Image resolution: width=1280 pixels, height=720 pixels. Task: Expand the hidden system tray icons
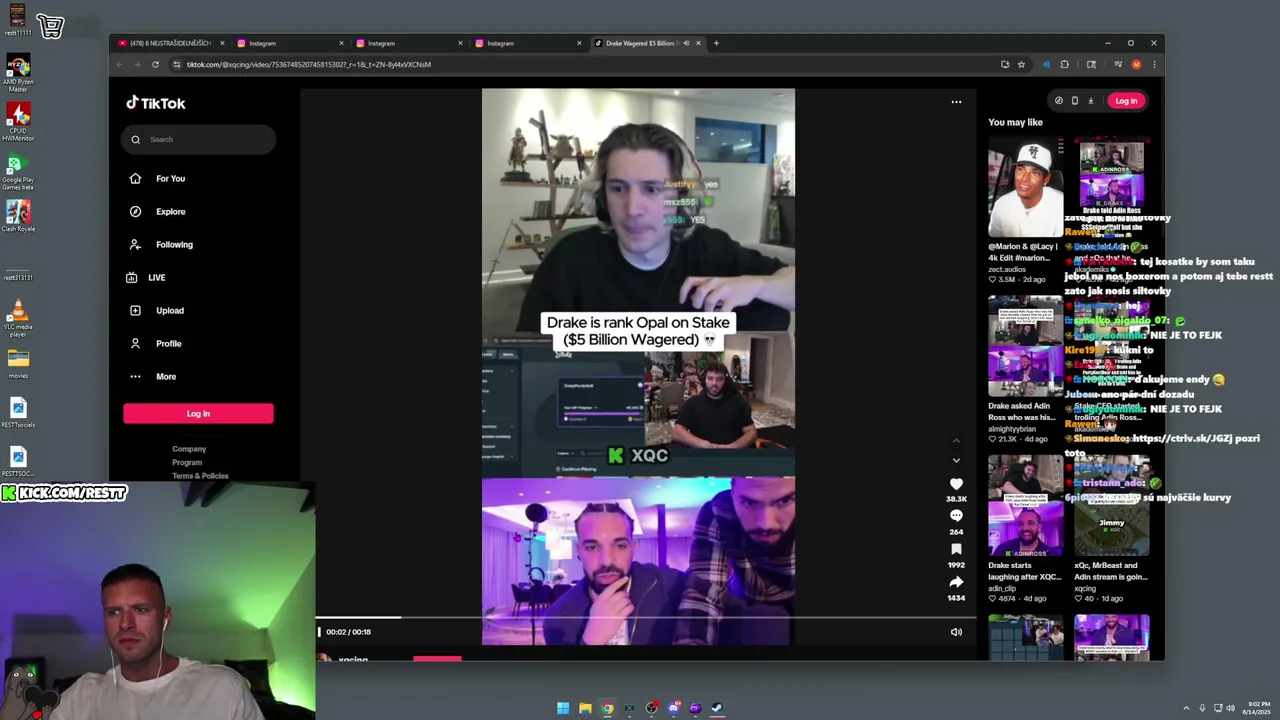[x=1186, y=708]
